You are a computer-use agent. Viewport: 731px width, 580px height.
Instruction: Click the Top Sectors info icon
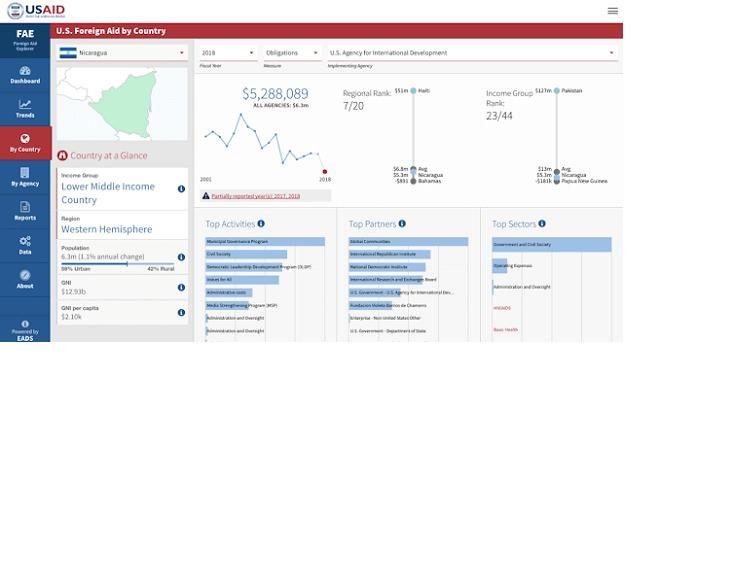pyautogui.click(x=542, y=224)
